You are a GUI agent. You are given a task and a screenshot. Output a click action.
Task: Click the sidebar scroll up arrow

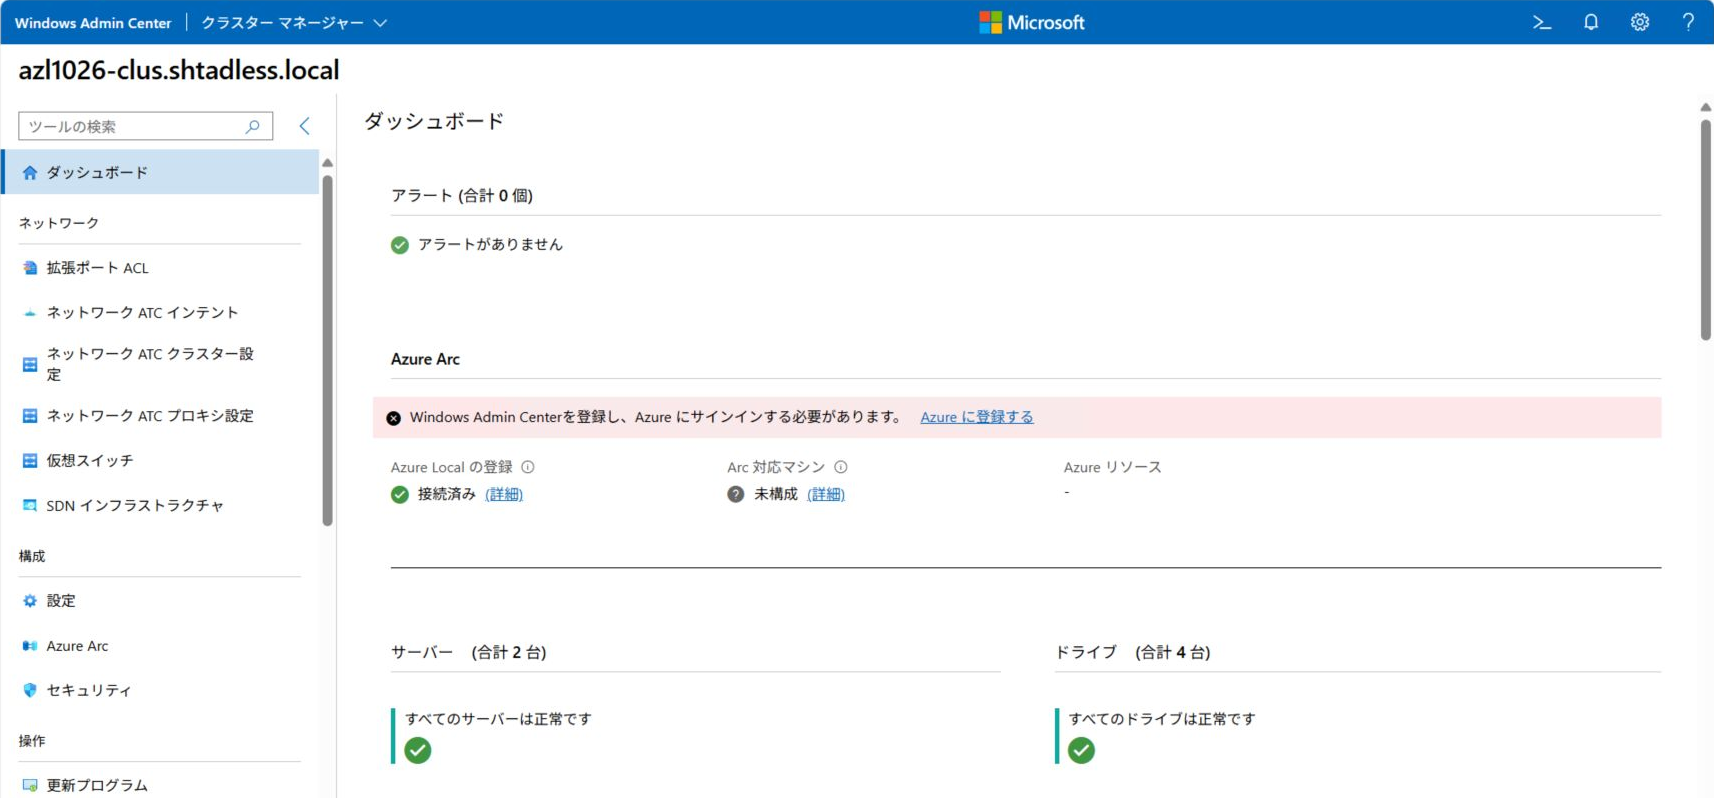[327, 162]
